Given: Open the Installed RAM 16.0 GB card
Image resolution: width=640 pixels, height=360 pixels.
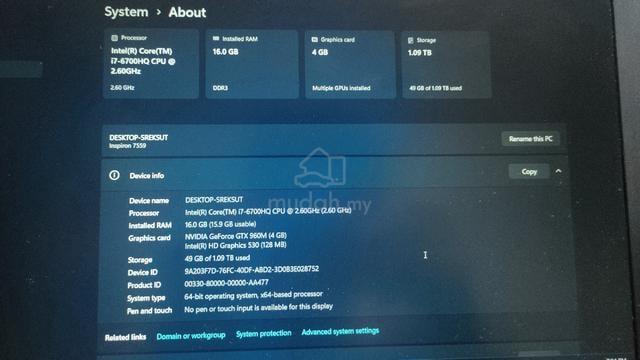Looking at the screenshot, I should point(252,64).
